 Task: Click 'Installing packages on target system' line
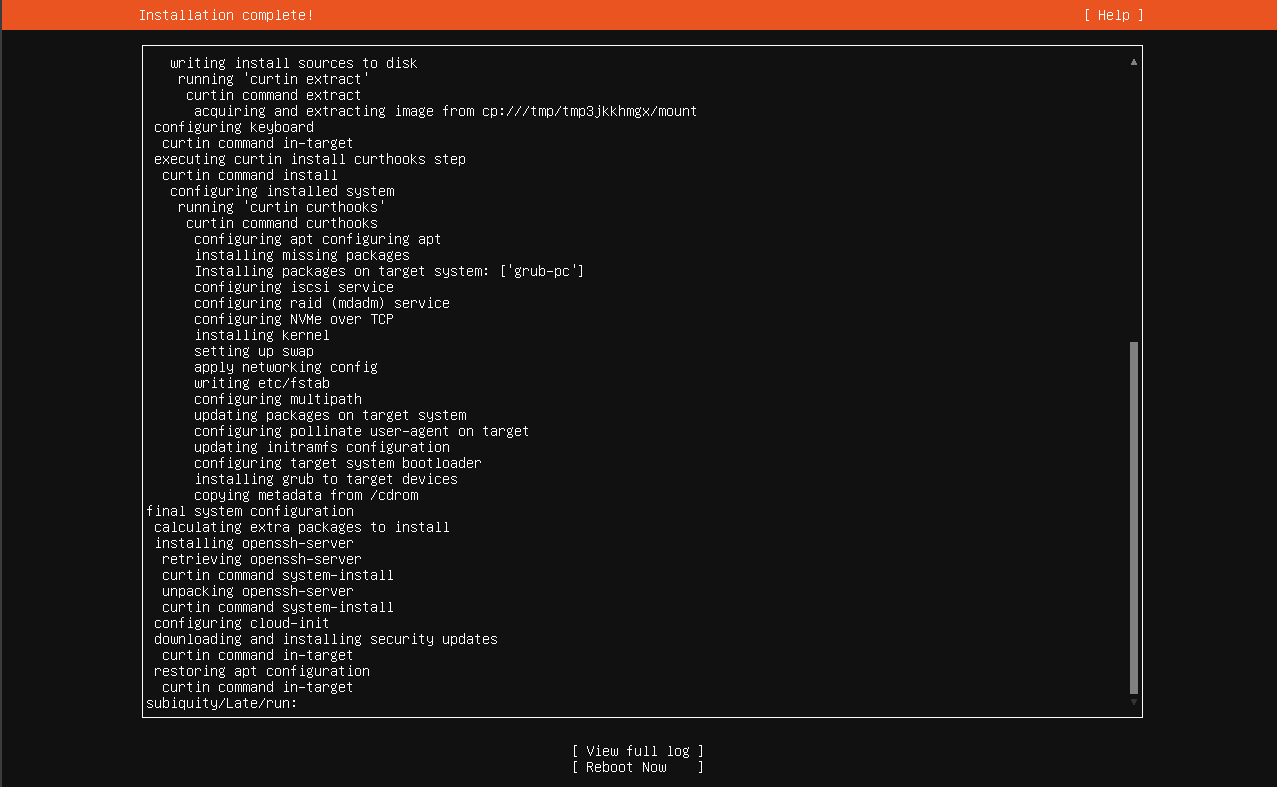pyautogui.click(x=389, y=271)
